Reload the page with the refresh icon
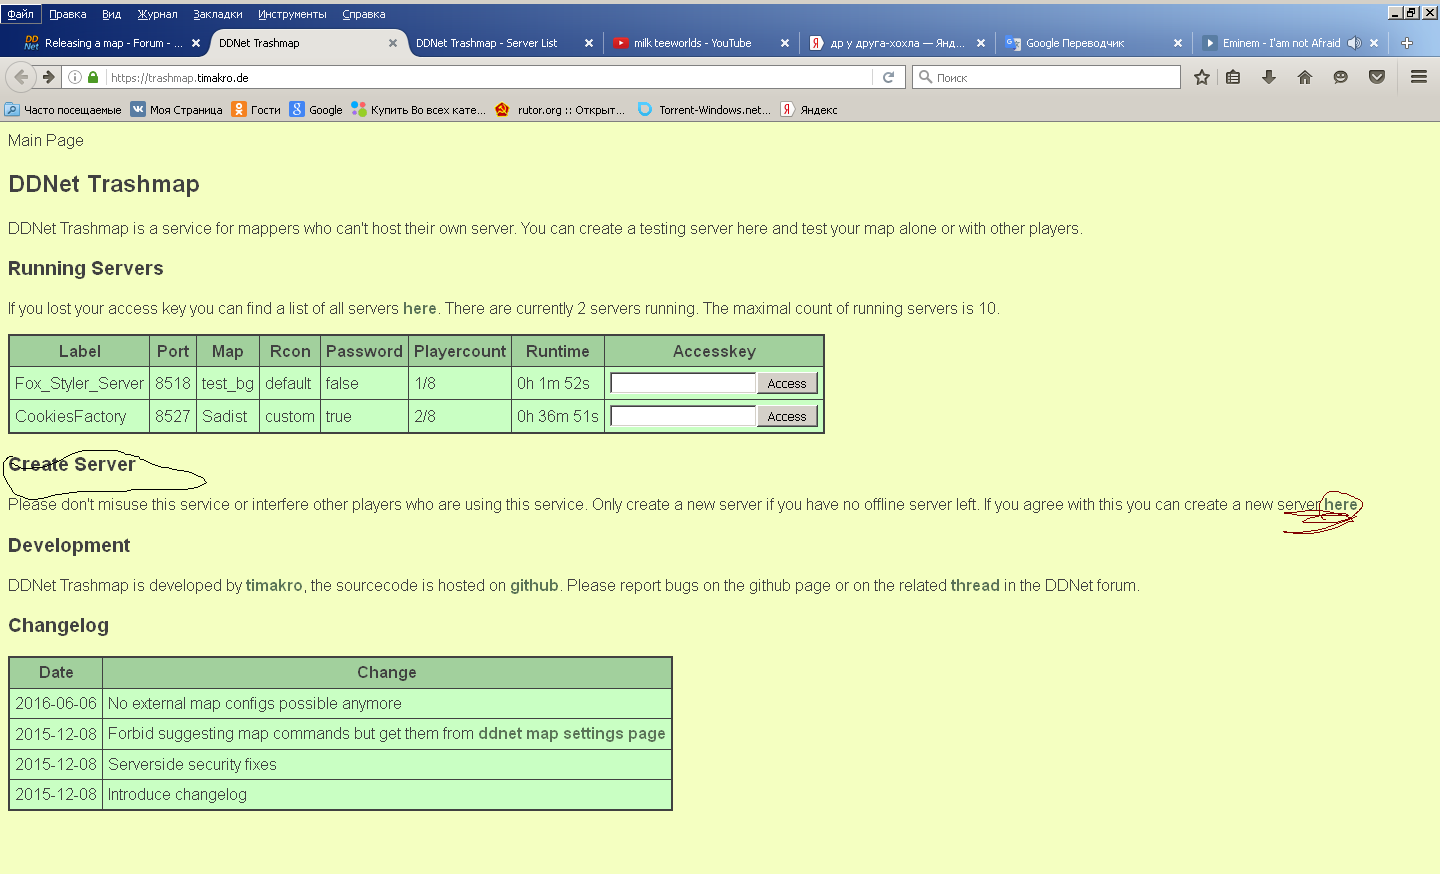The height and width of the screenshot is (874, 1440). coord(888,76)
